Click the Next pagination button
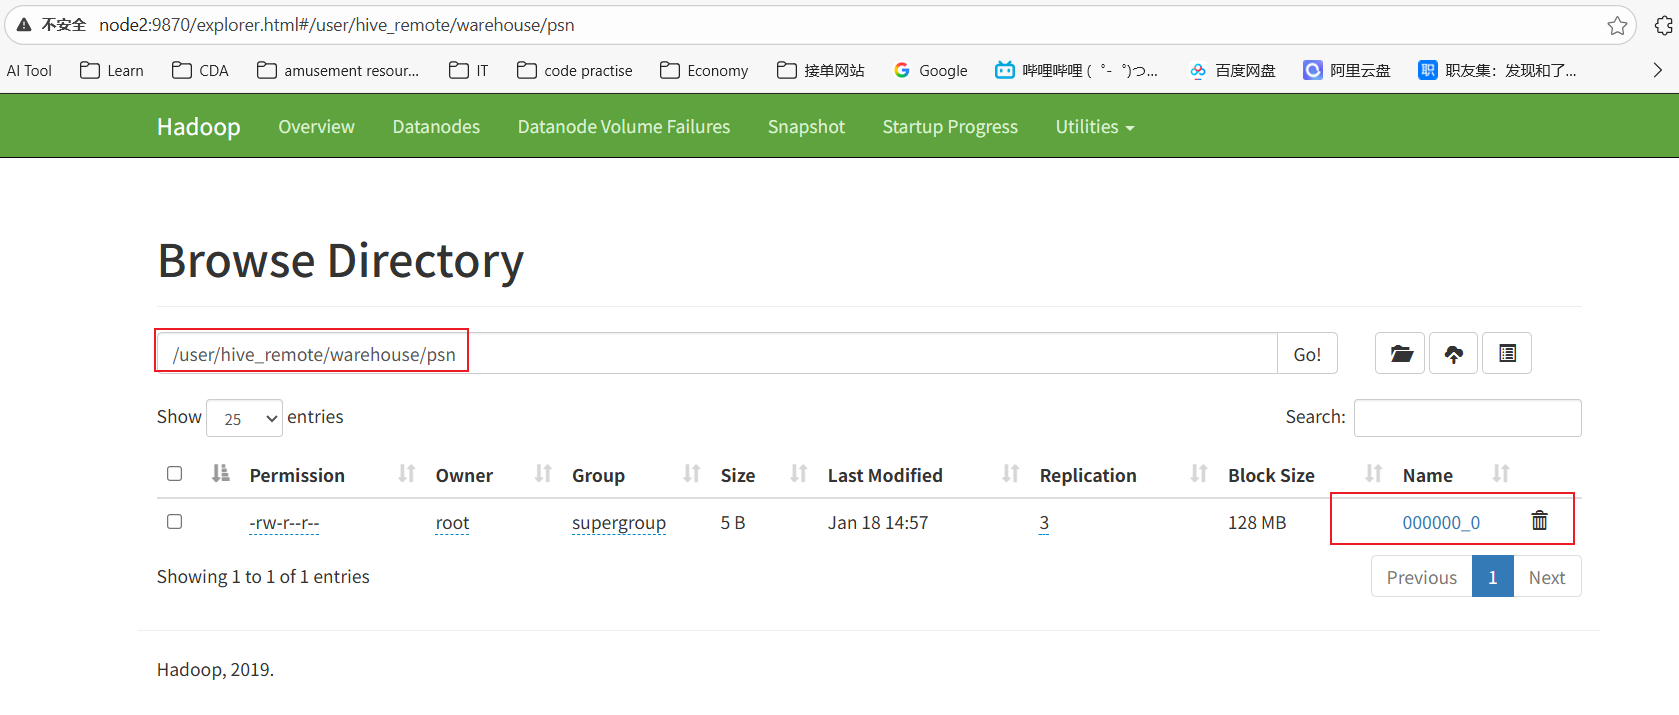The image size is (1679, 715). click(x=1546, y=577)
